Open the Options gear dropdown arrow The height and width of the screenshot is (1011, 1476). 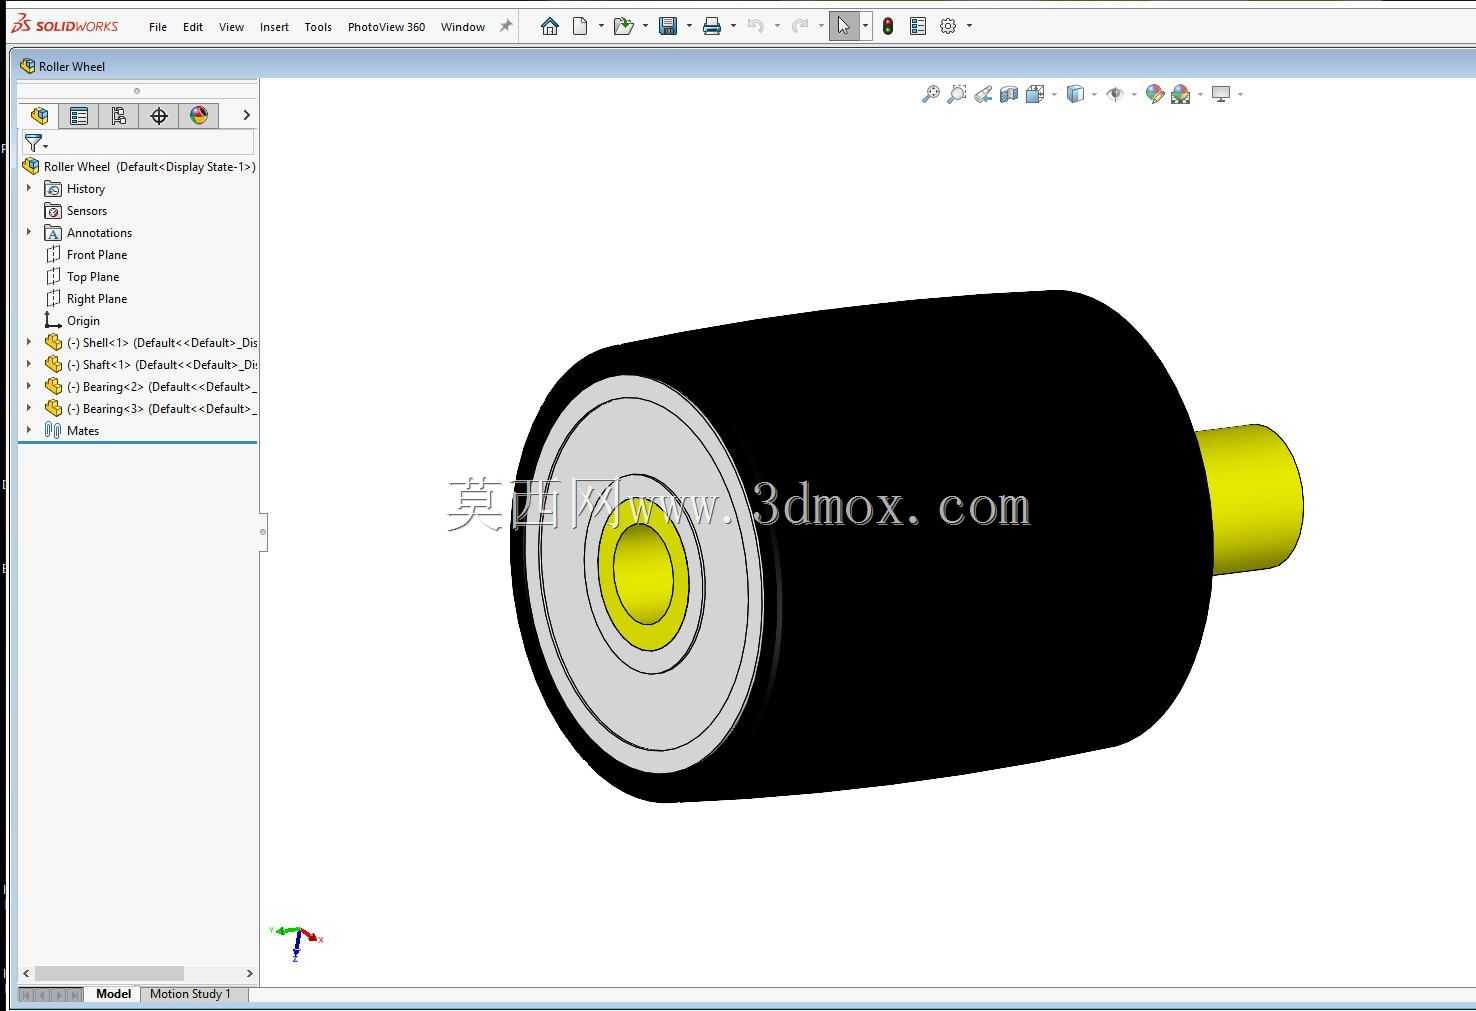[x=969, y=26]
